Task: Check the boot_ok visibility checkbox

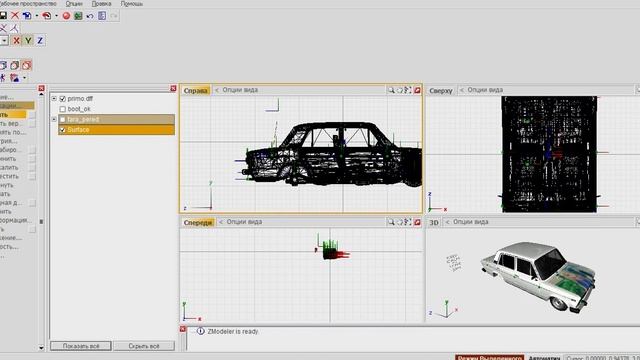Action: tap(62, 109)
